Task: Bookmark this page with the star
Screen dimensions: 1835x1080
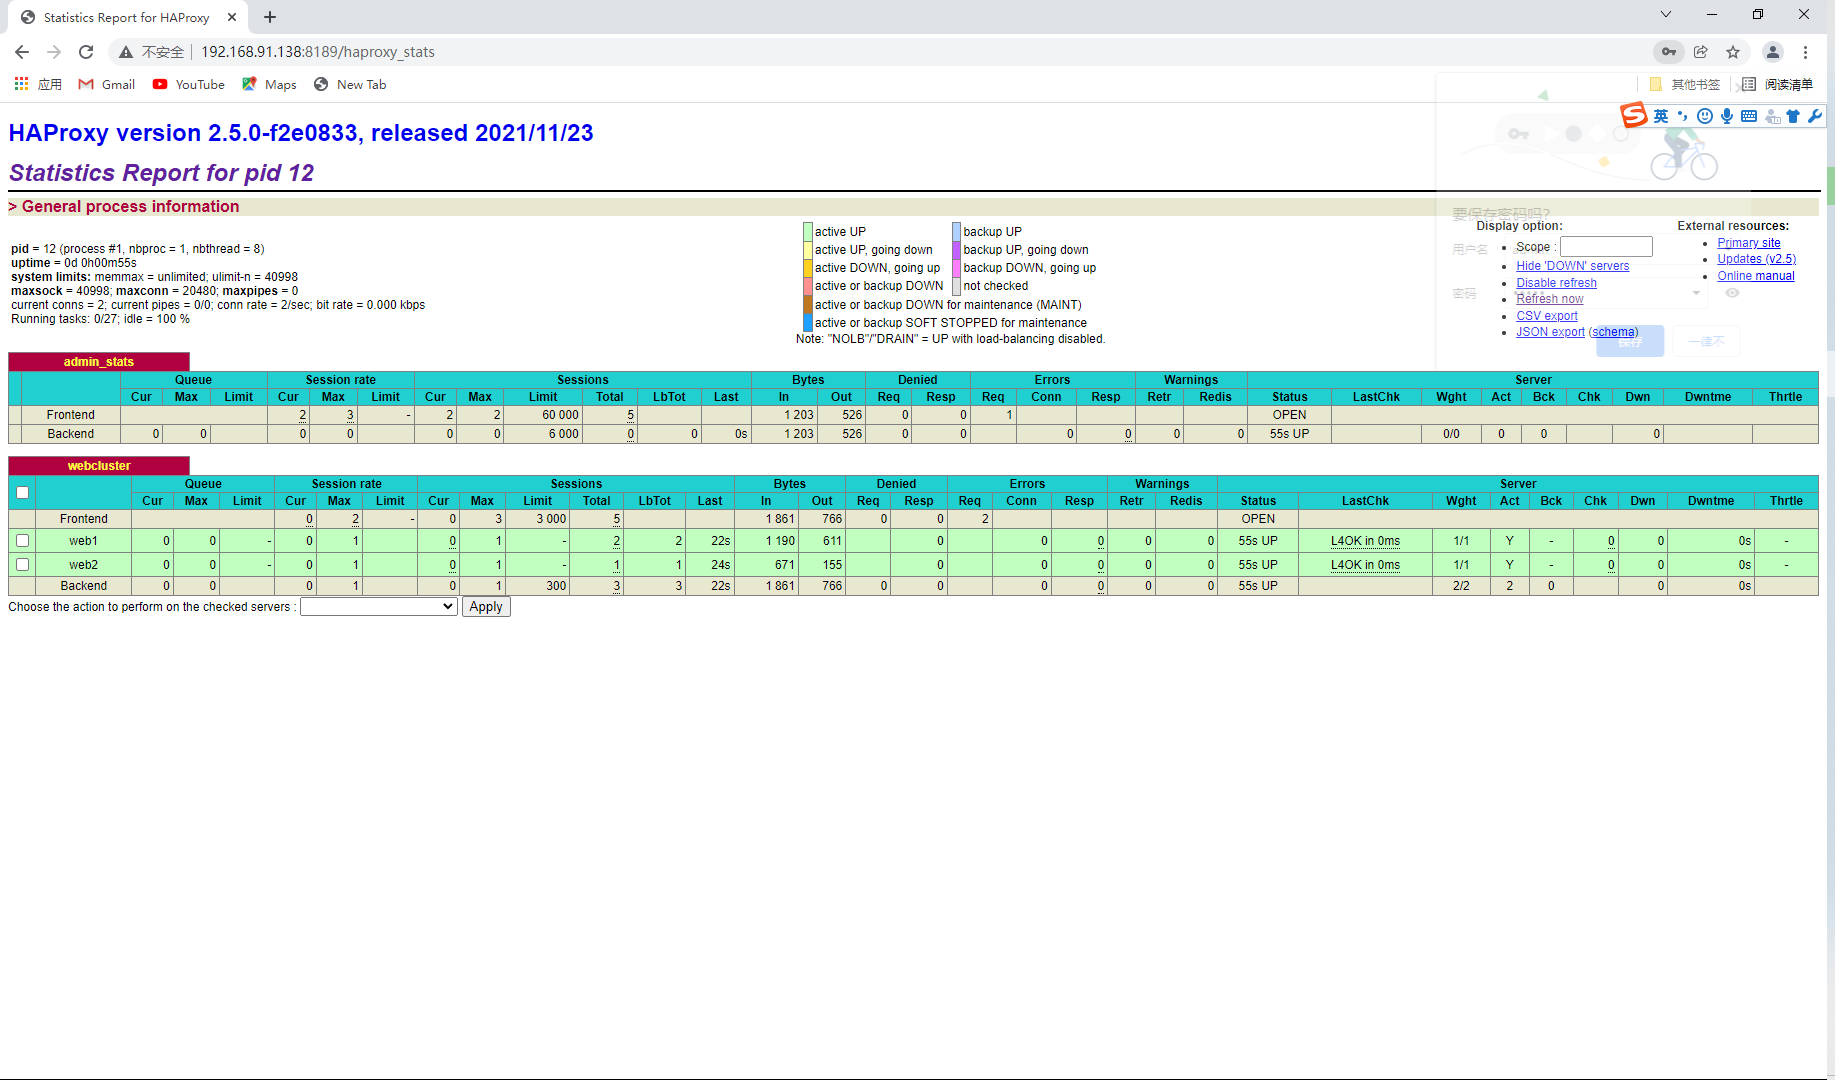Action: 1733,52
